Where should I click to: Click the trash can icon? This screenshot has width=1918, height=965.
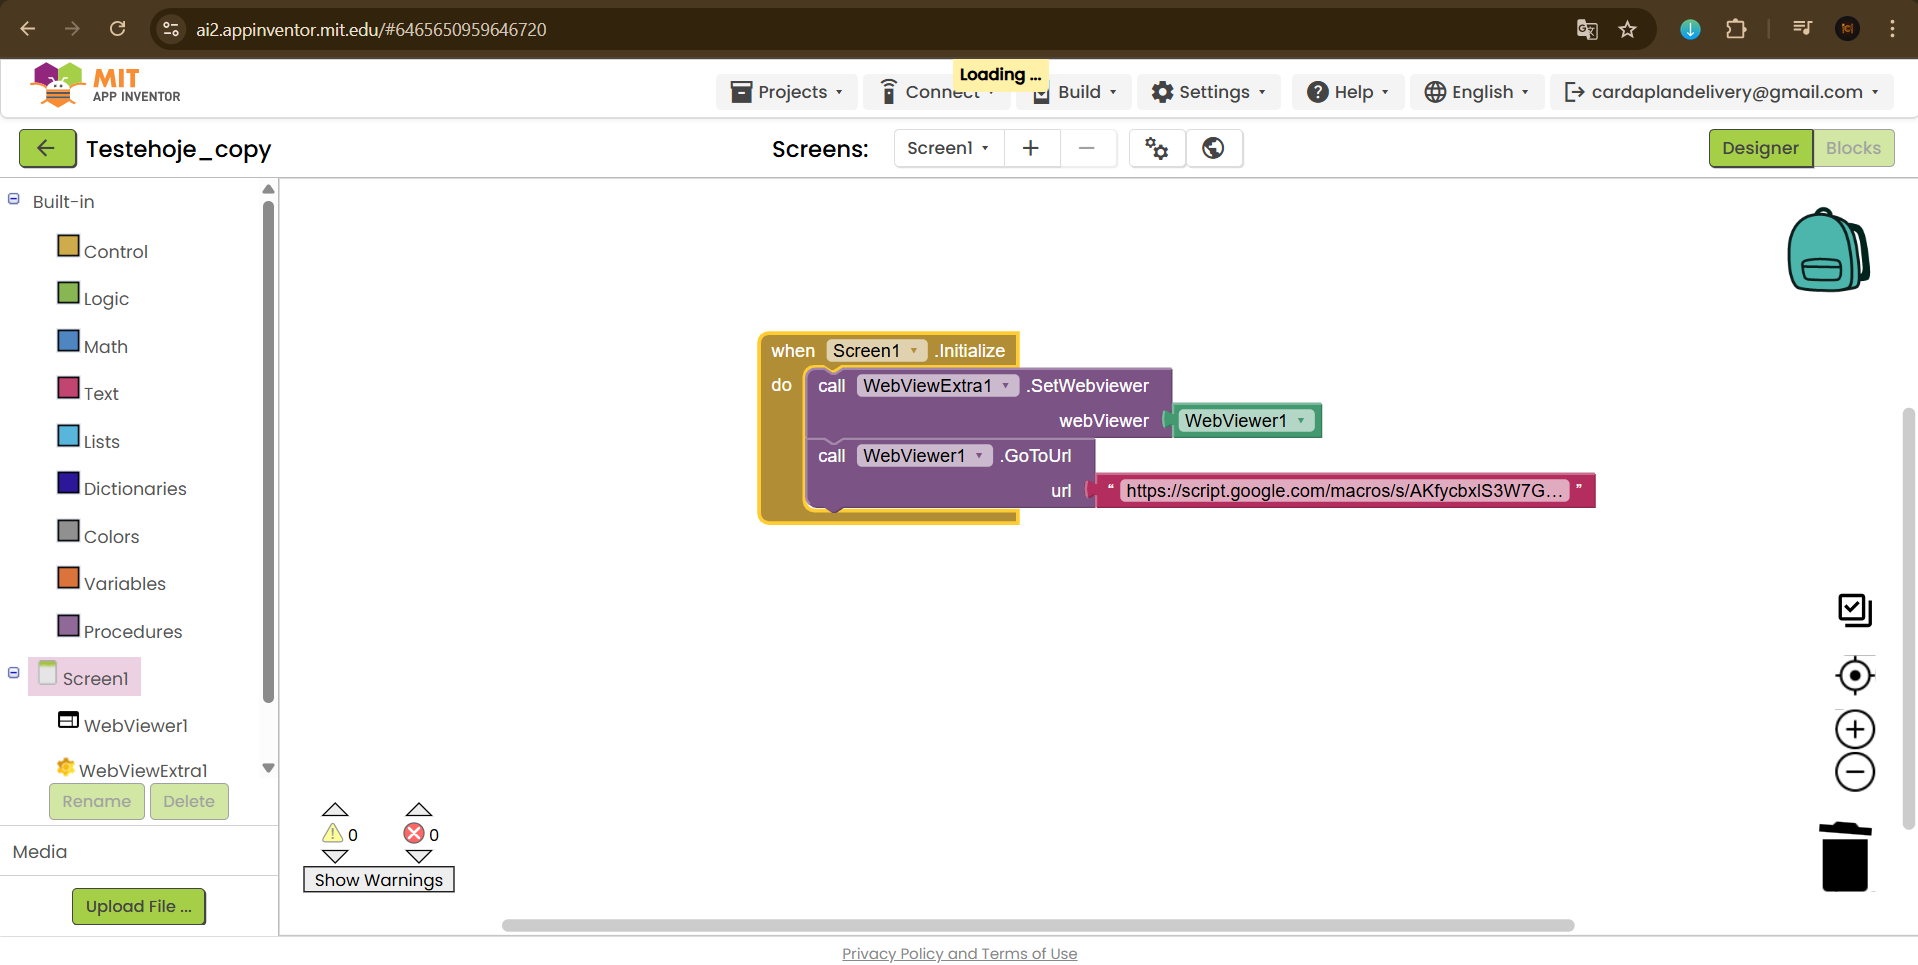[x=1844, y=857]
